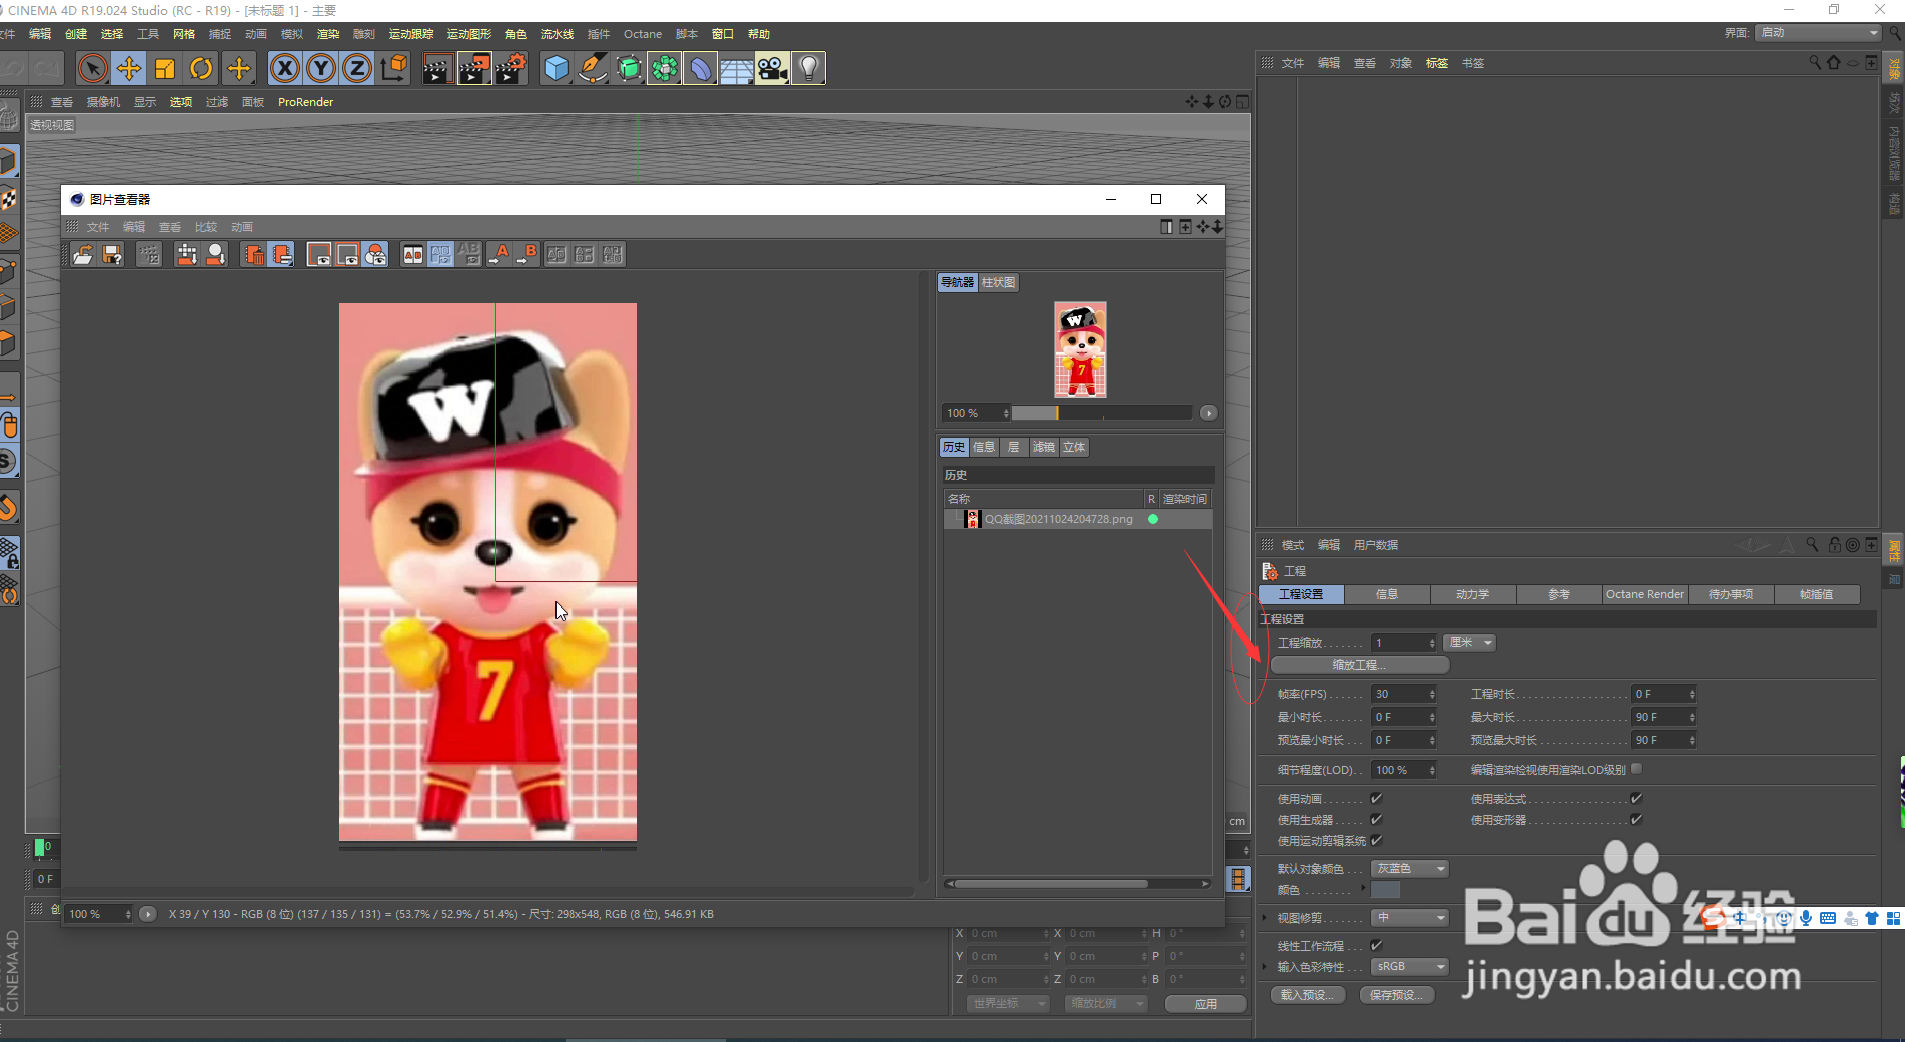The image size is (1905, 1042).
Task: Add a Bend deformer object
Action: point(700,68)
